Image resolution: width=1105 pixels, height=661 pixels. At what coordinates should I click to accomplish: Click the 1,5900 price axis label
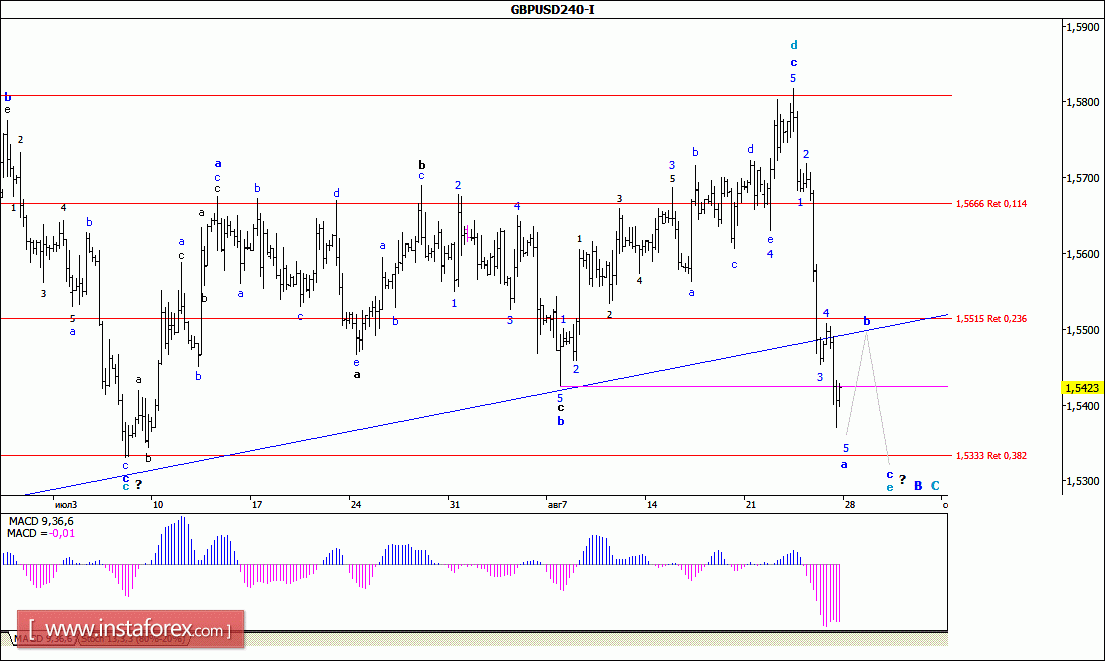(x=1082, y=28)
